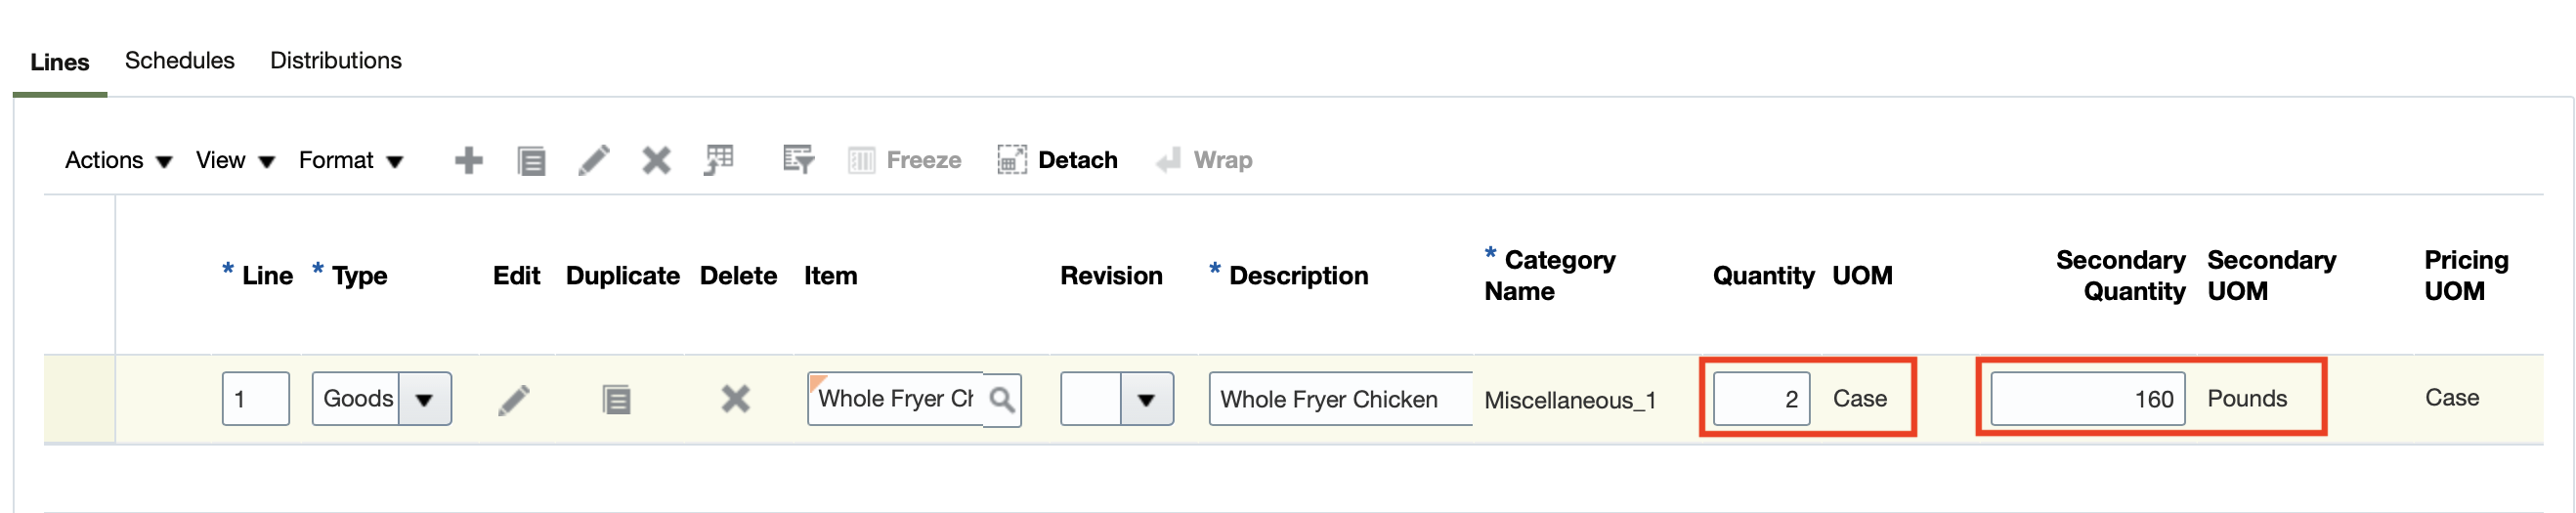Viewport: 2576px width, 513px height.
Task: Click the export to spreadsheet icon
Action: click(x=719, y=160)
